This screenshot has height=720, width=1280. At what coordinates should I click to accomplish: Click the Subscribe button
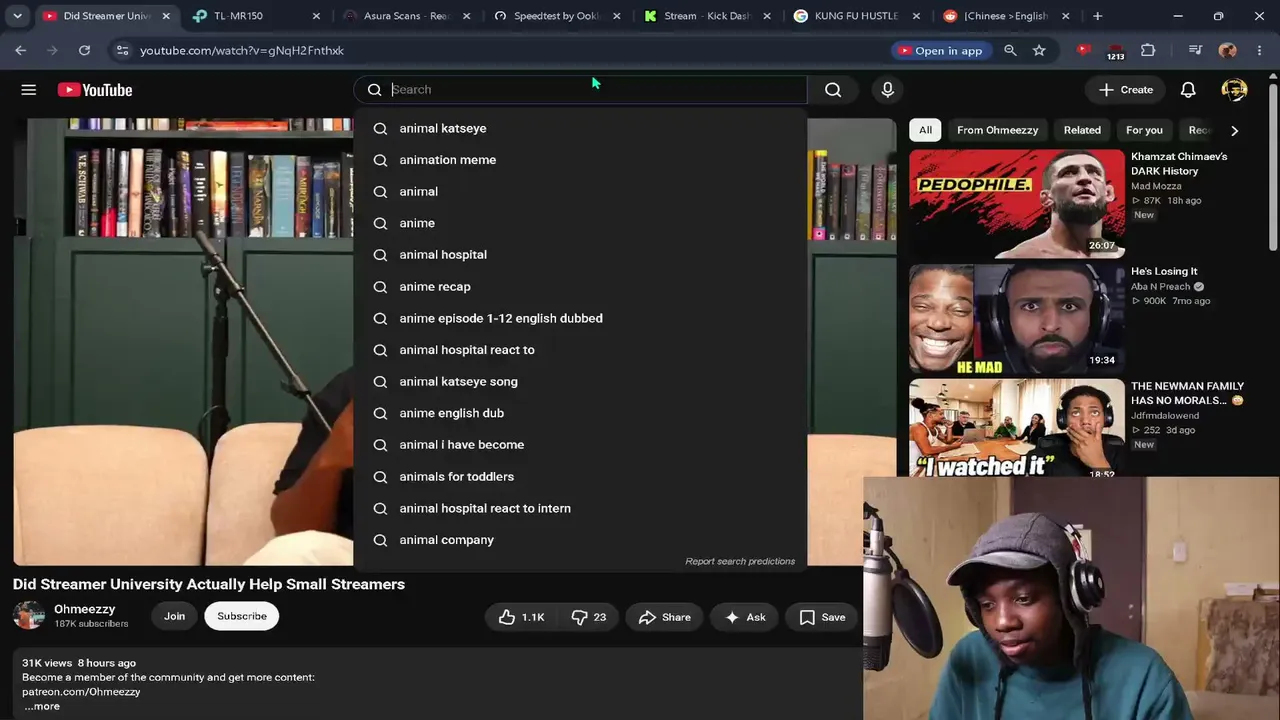[242, 616]
